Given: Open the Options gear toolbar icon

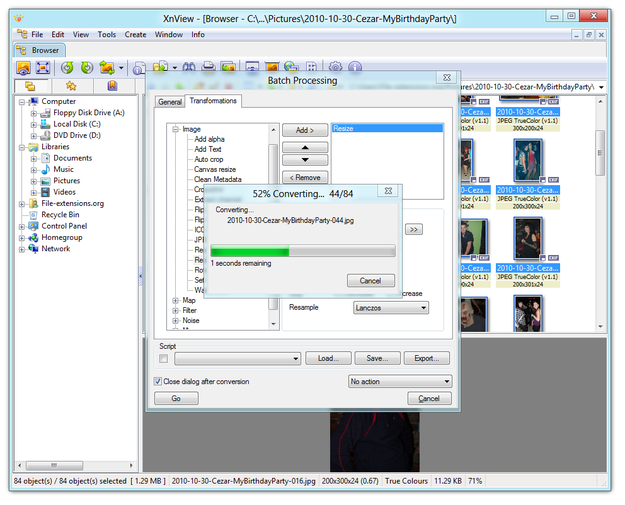Looking at the screenshot, I should 335,67.
